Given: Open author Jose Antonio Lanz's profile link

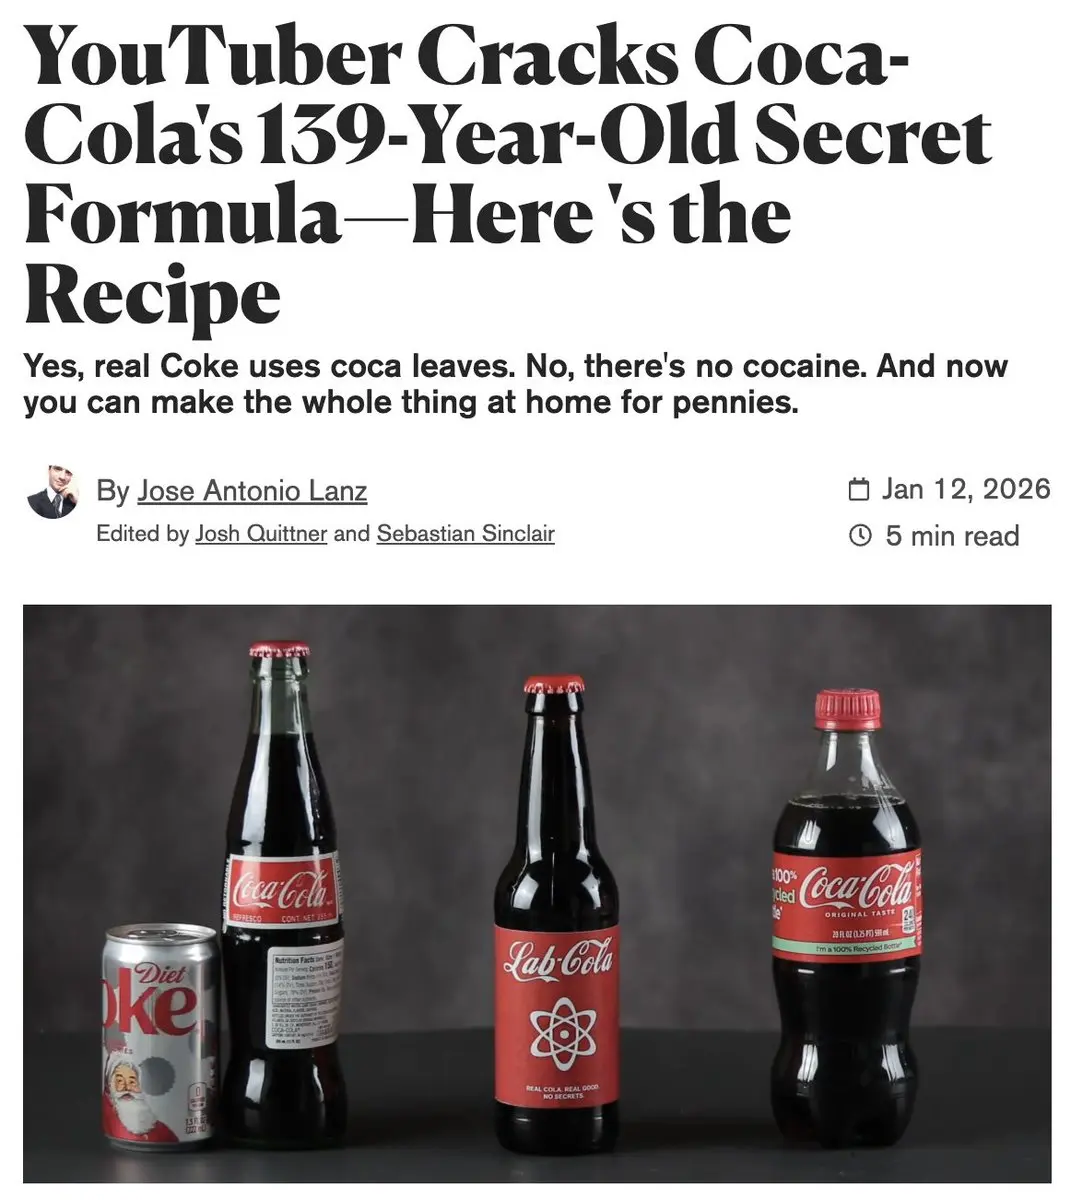Looking at the screenshot, I should [x=252, y=491].
